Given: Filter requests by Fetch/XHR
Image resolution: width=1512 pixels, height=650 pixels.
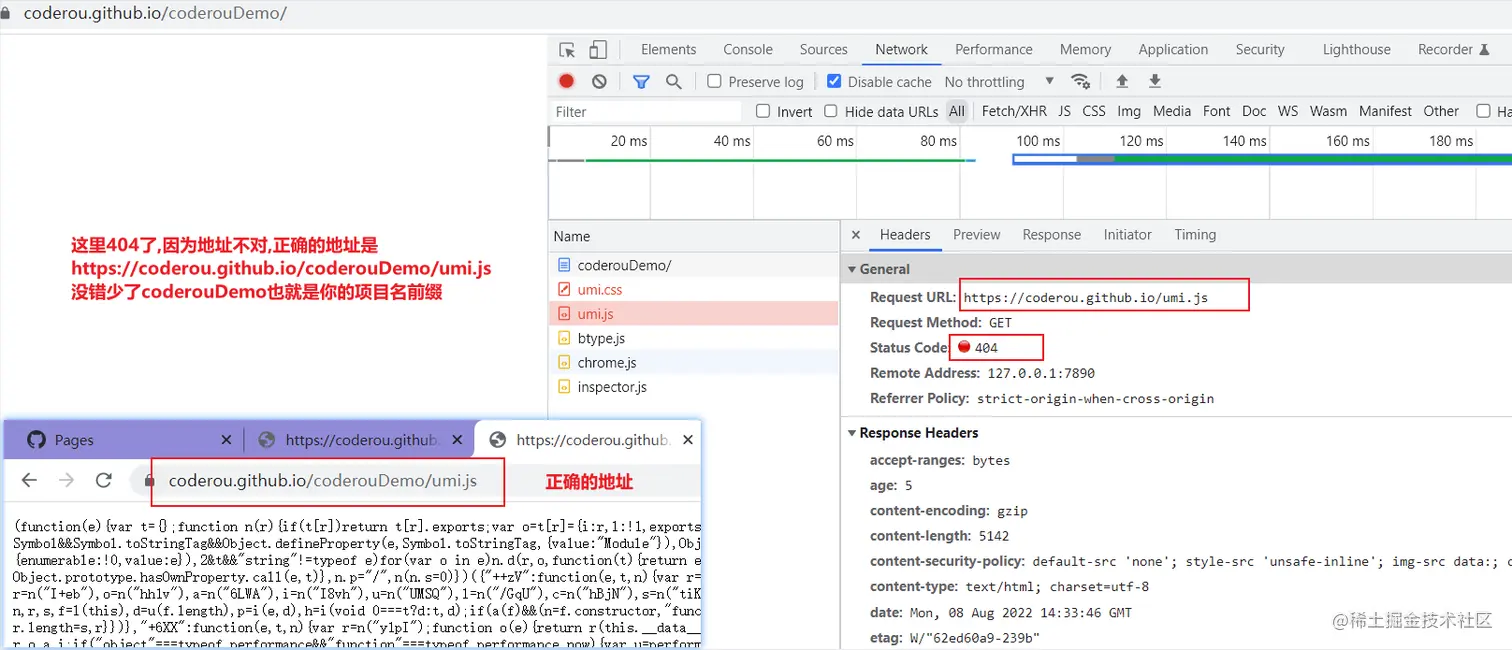Looking at the screenshot, I should click(x=1014, y=111).
